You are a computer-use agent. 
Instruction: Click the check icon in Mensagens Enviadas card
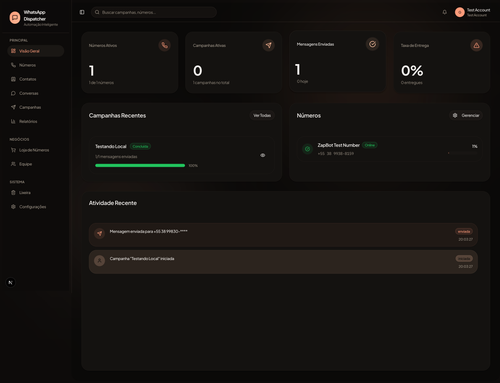372,44
